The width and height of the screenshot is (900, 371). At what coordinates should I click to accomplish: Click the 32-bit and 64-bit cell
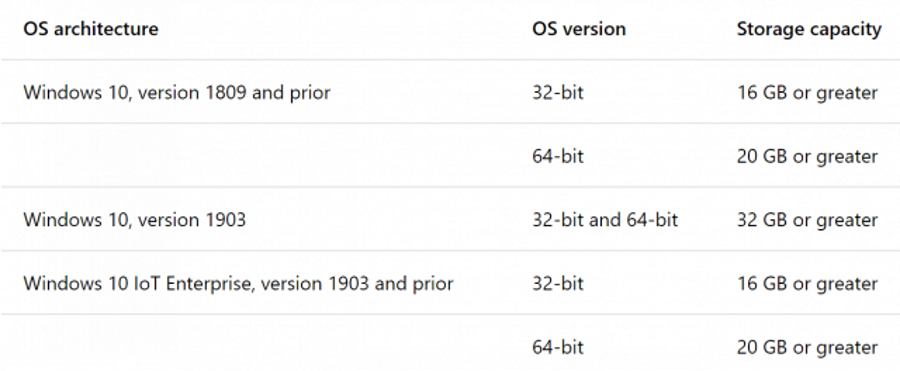(605, 220)
